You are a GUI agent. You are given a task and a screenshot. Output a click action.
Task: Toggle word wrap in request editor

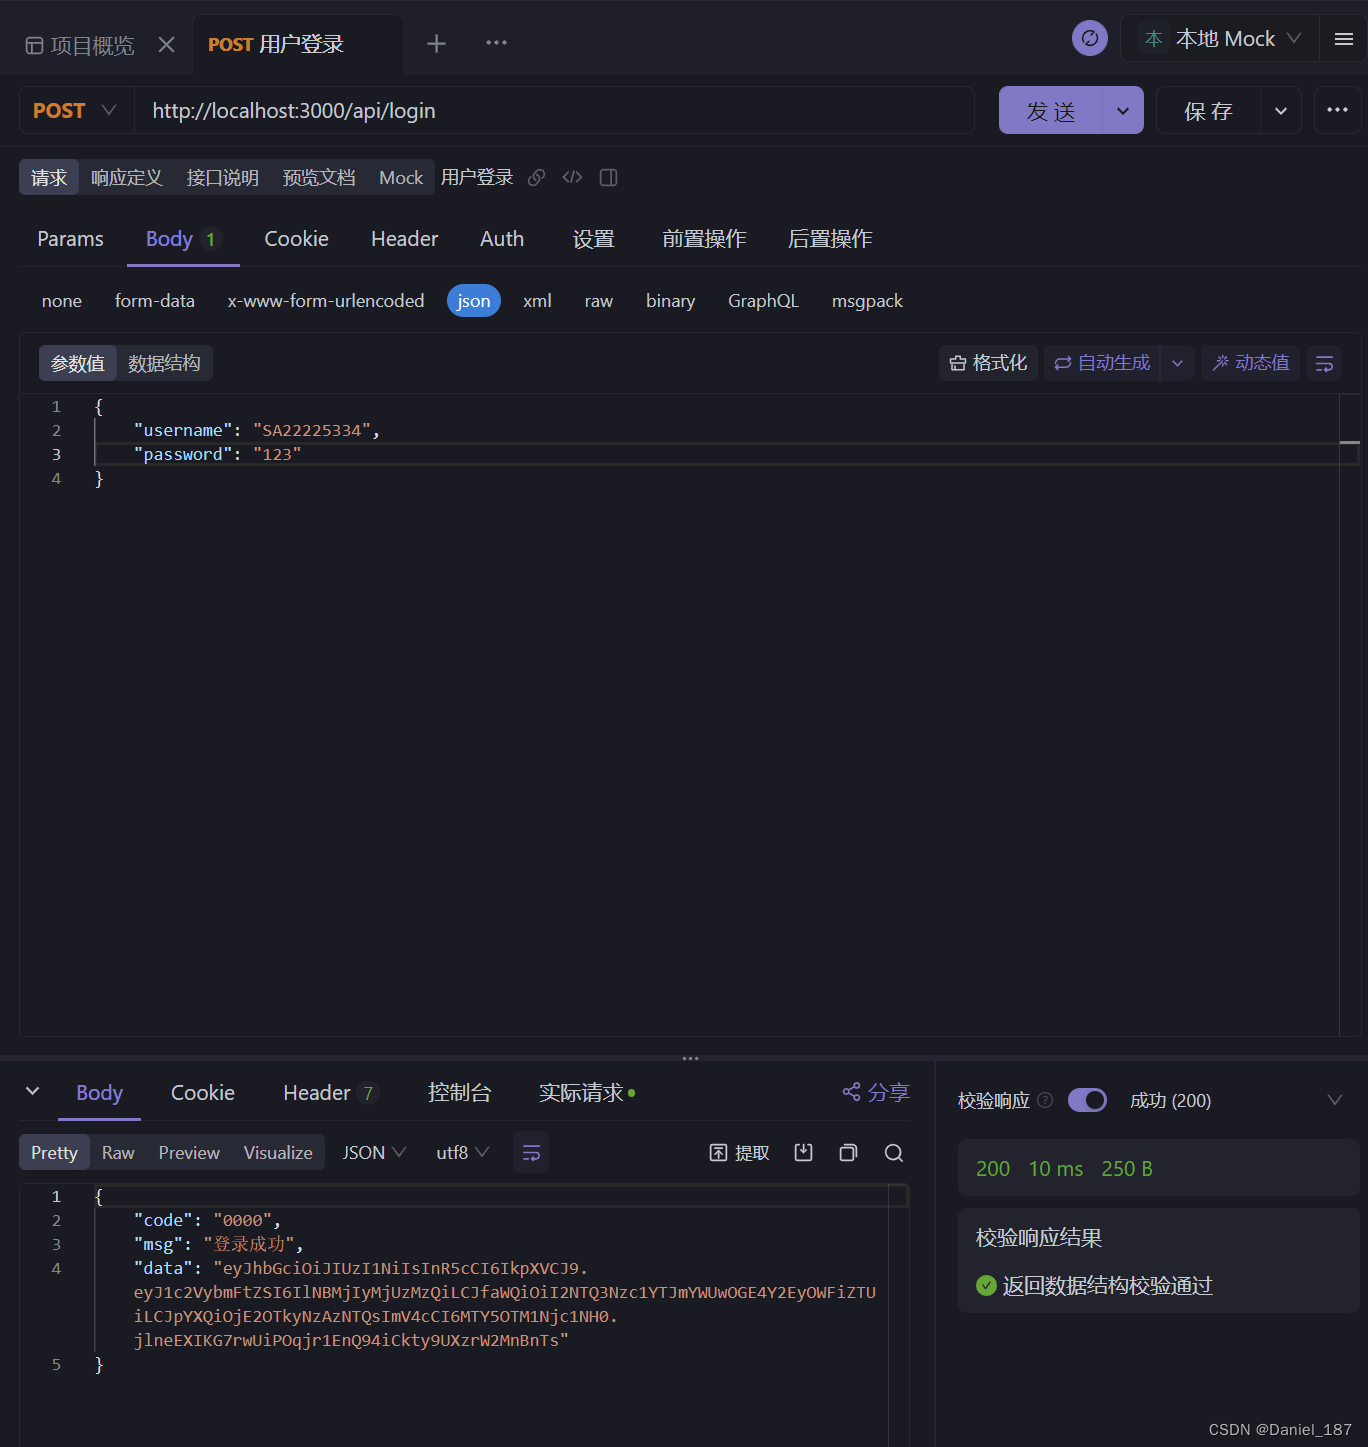1324,364
